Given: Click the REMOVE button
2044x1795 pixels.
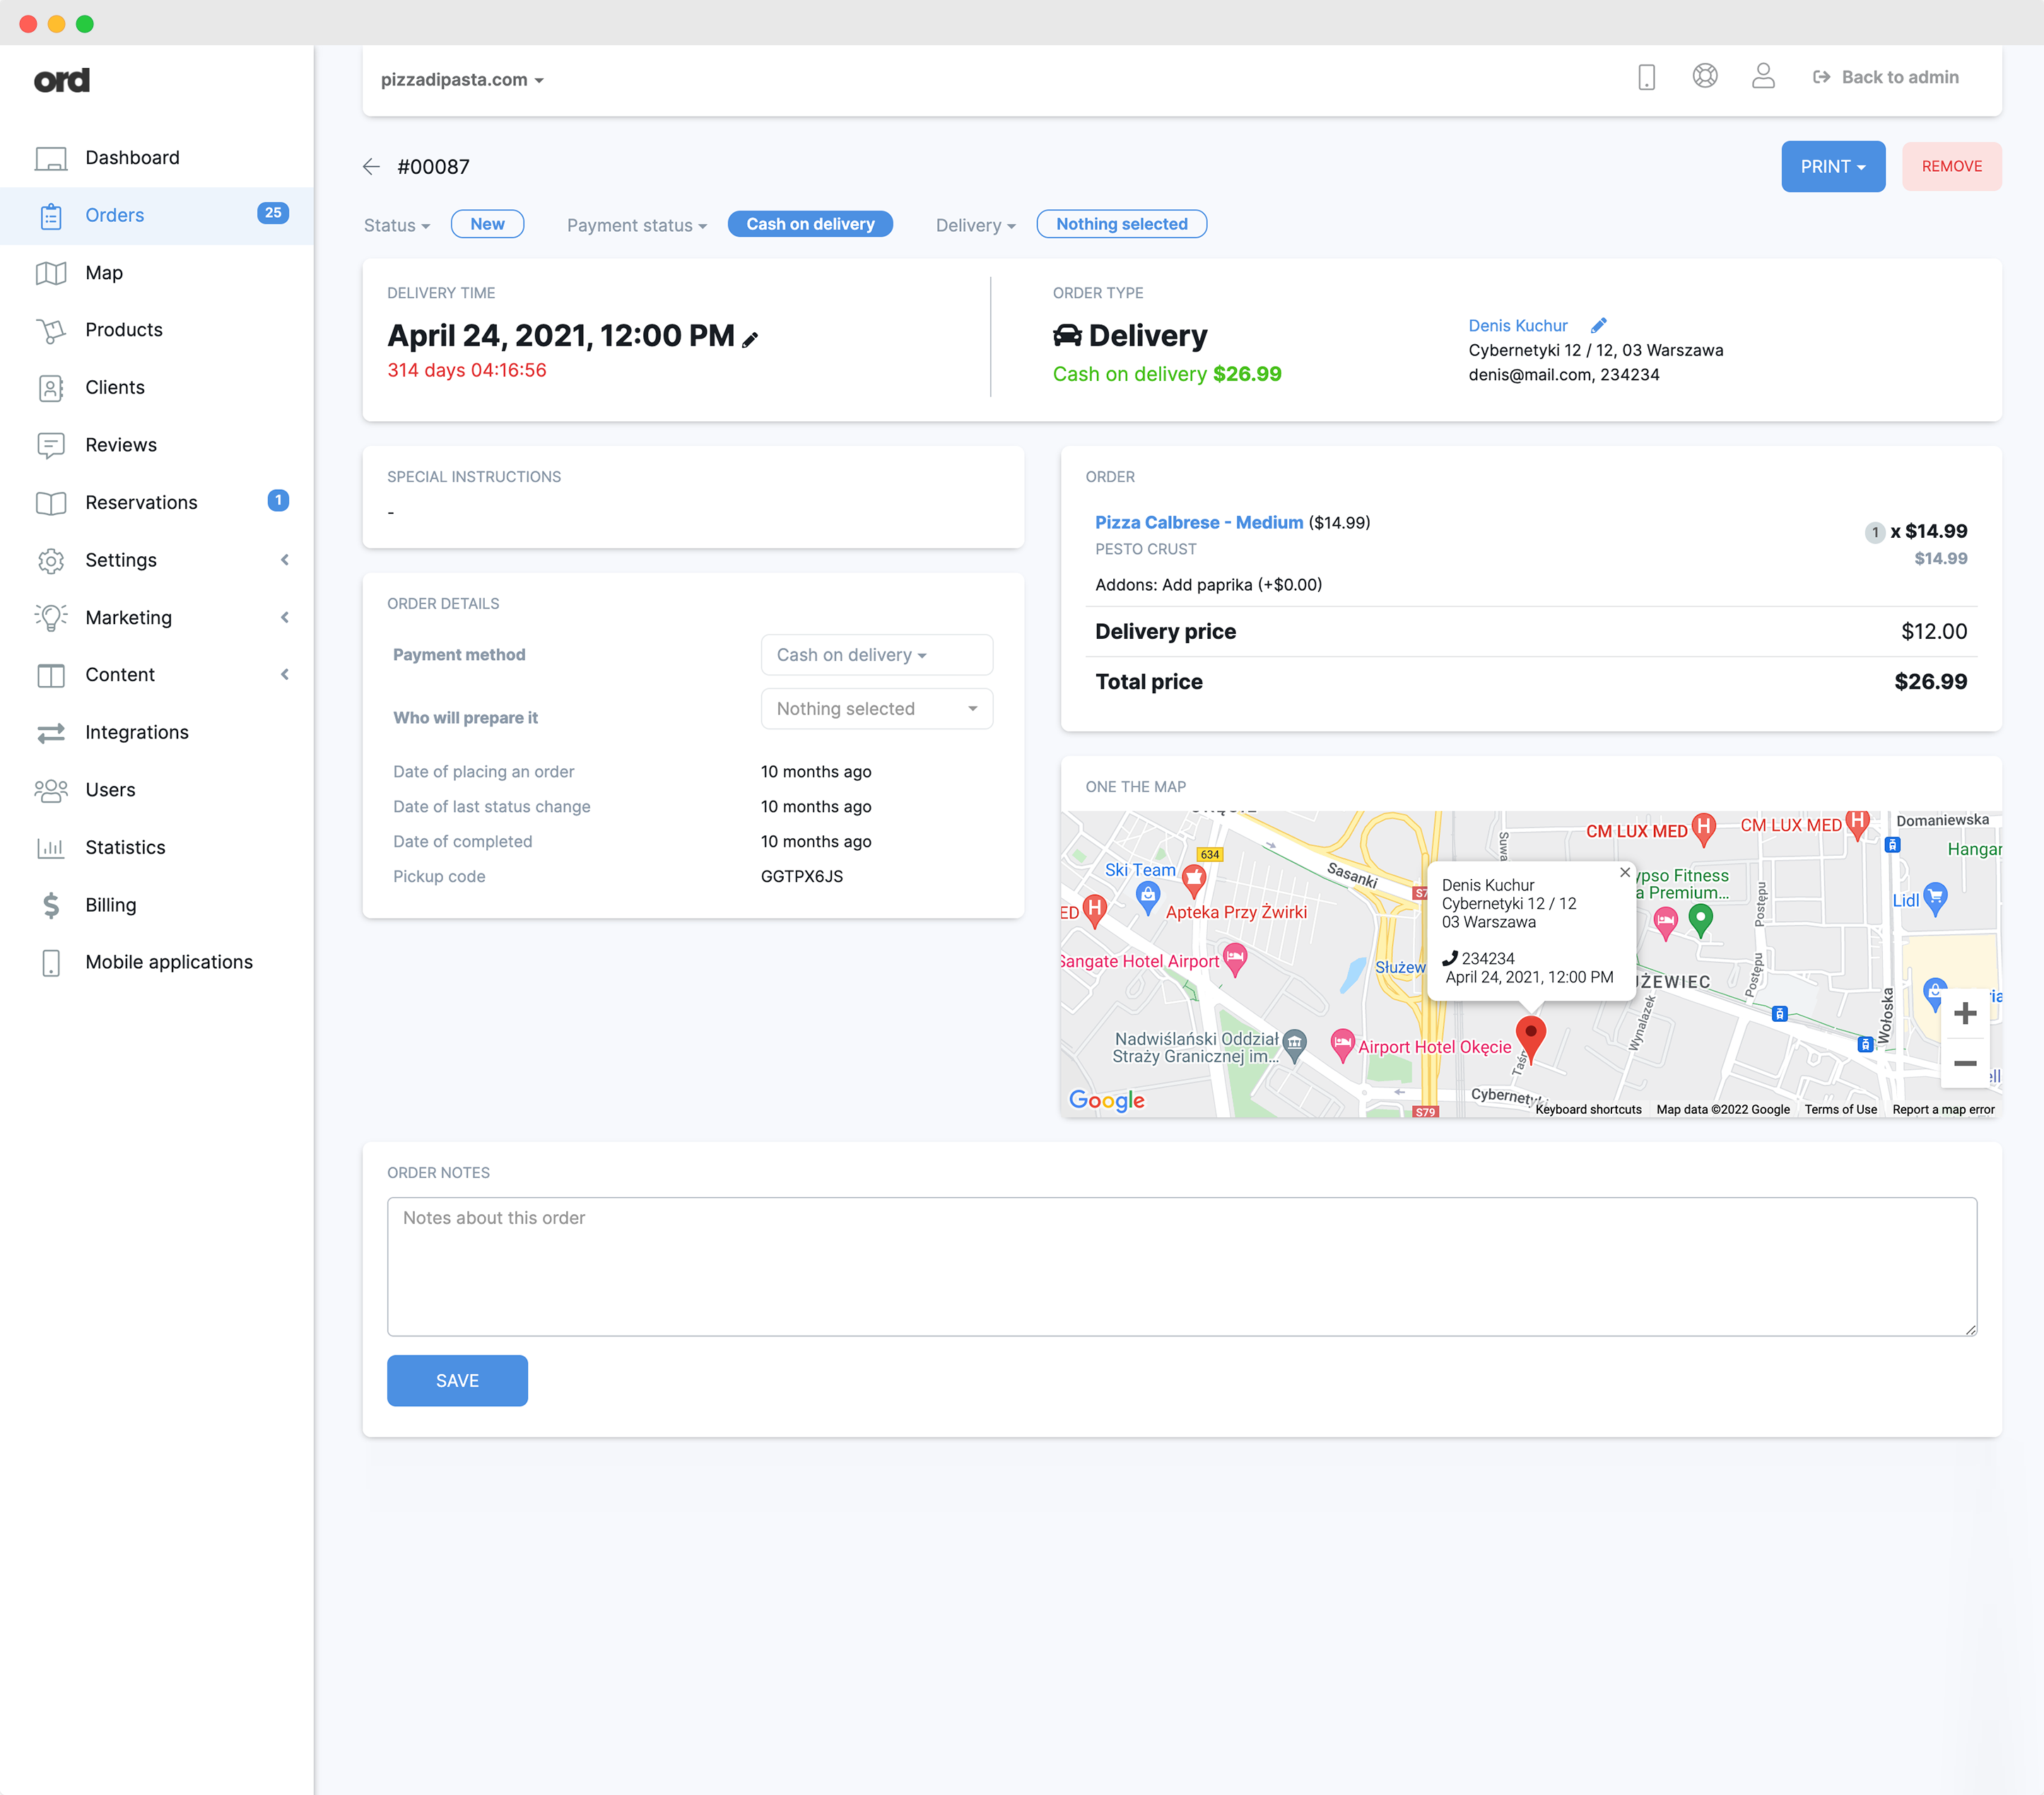Looking at the screenshot, I should point(1950,166).
